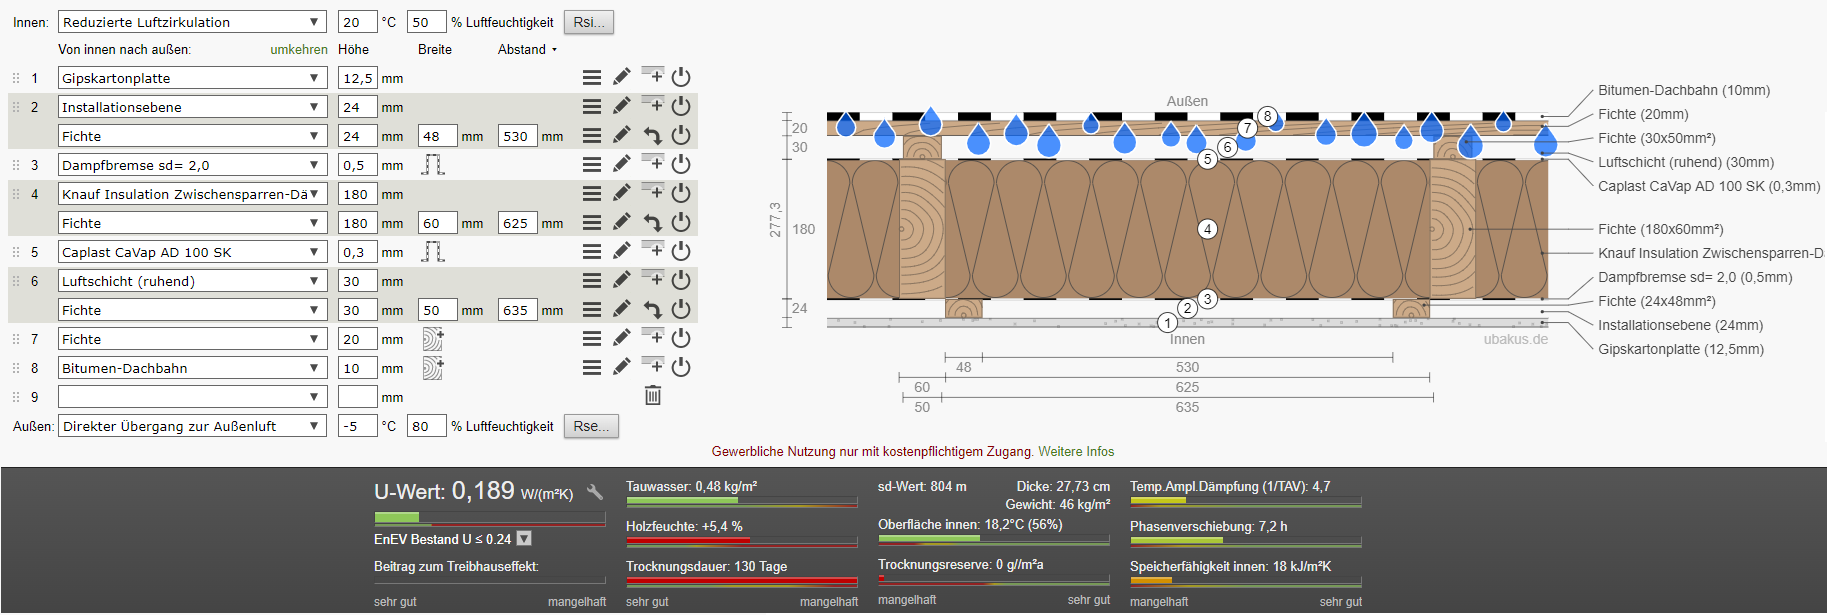1827x615 pixels.
Task: Click the 'umkehren' link
Action: tap(298, 49)
